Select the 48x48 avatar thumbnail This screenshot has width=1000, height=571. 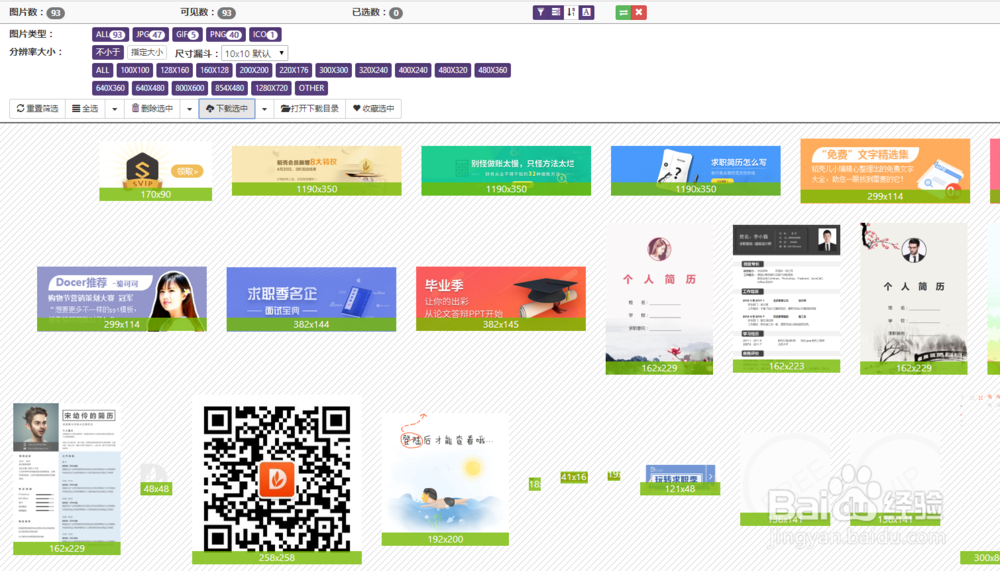tap(156, 479)
